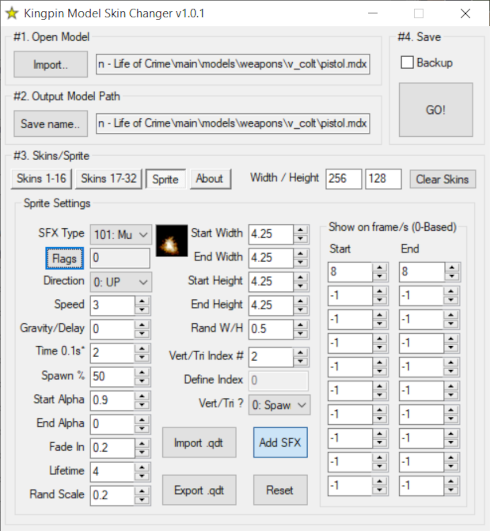The image size is (490, 531).
Task: Click the End Height value field
Action: tap(271, 305)
